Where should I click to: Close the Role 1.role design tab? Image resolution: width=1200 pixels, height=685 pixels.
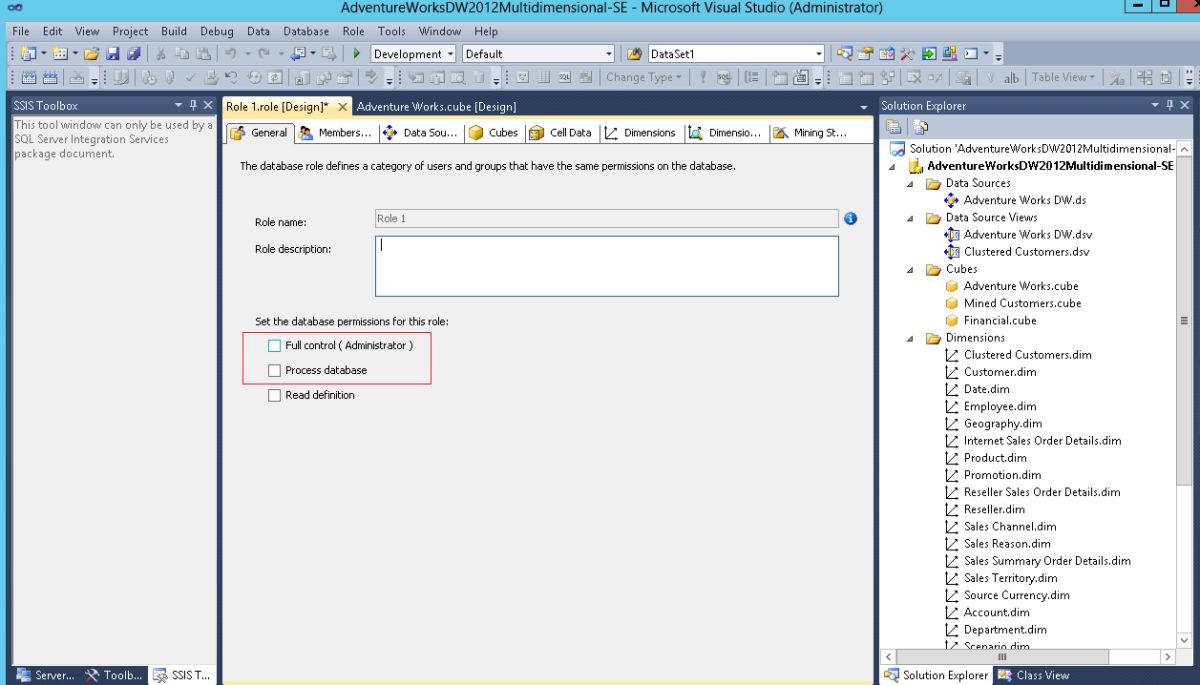[x=342, y=106]
